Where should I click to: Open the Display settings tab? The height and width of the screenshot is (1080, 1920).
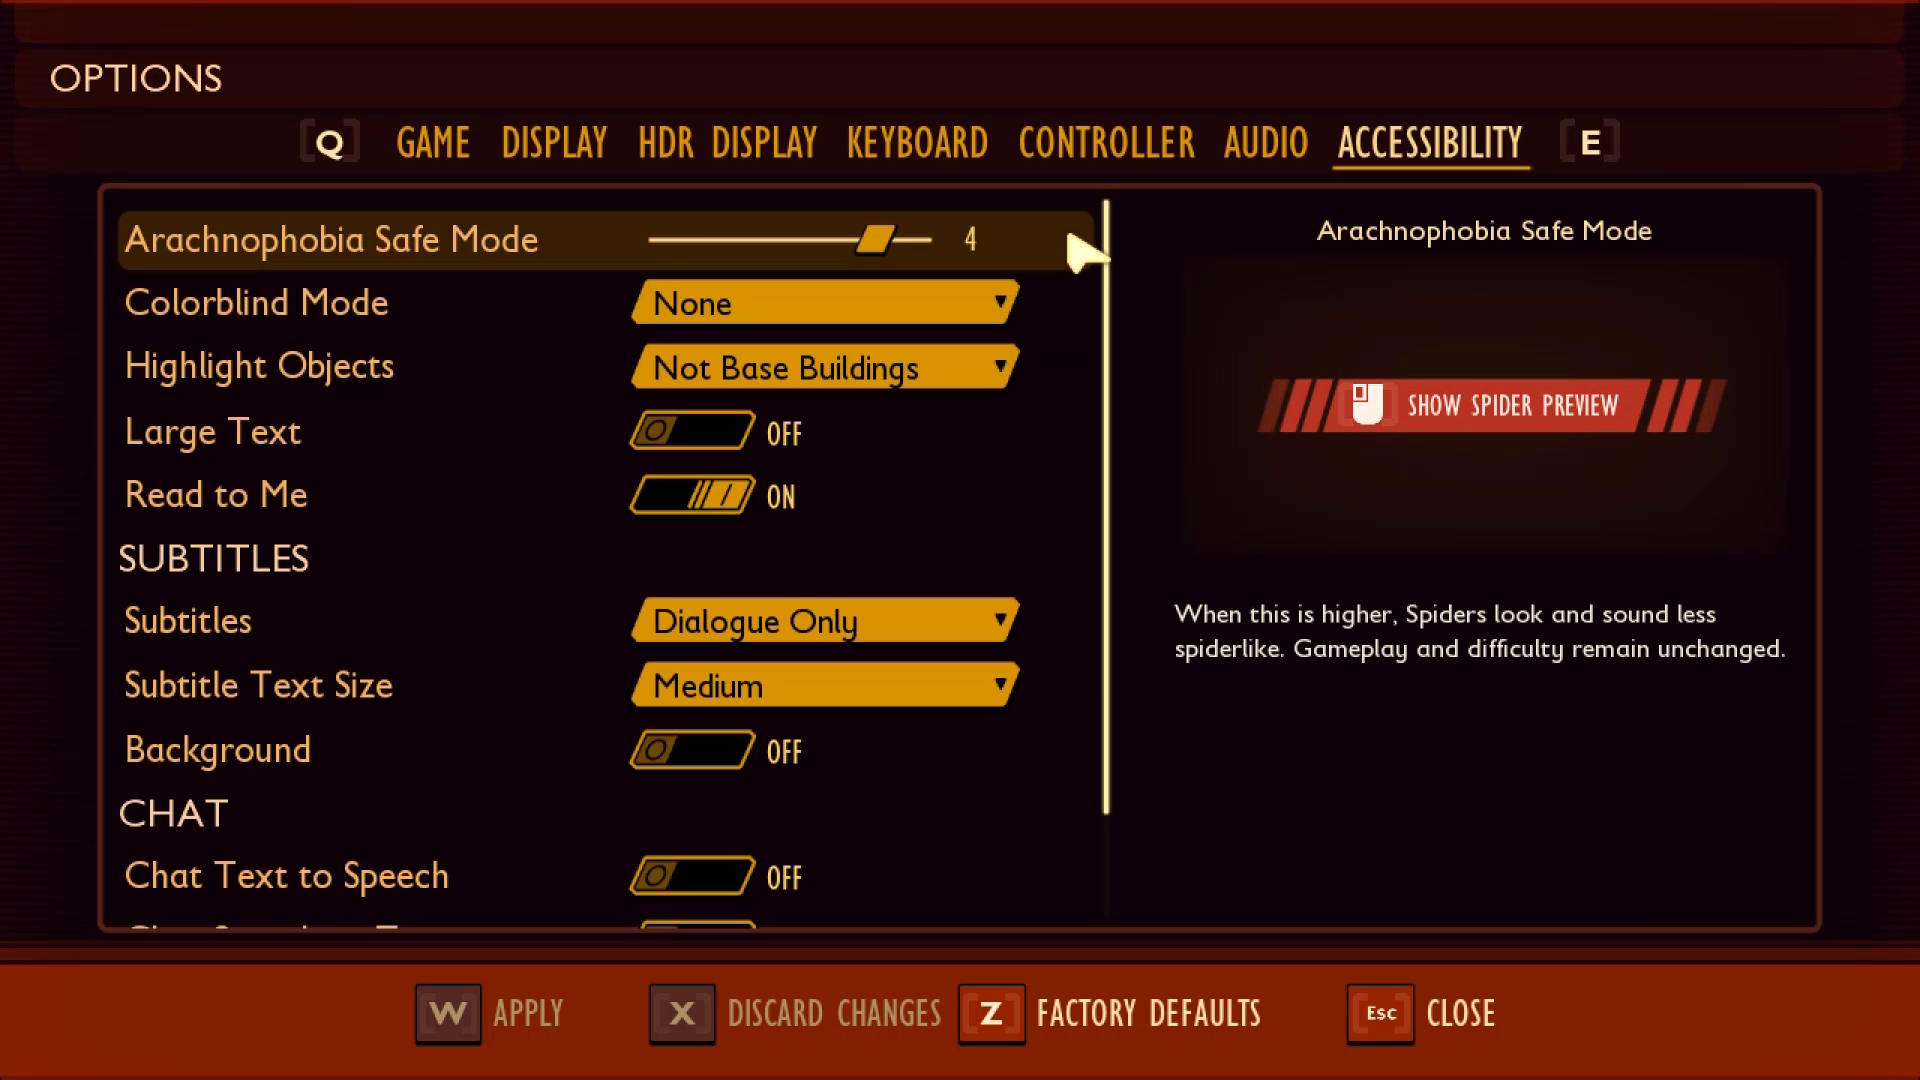[553, 142]
